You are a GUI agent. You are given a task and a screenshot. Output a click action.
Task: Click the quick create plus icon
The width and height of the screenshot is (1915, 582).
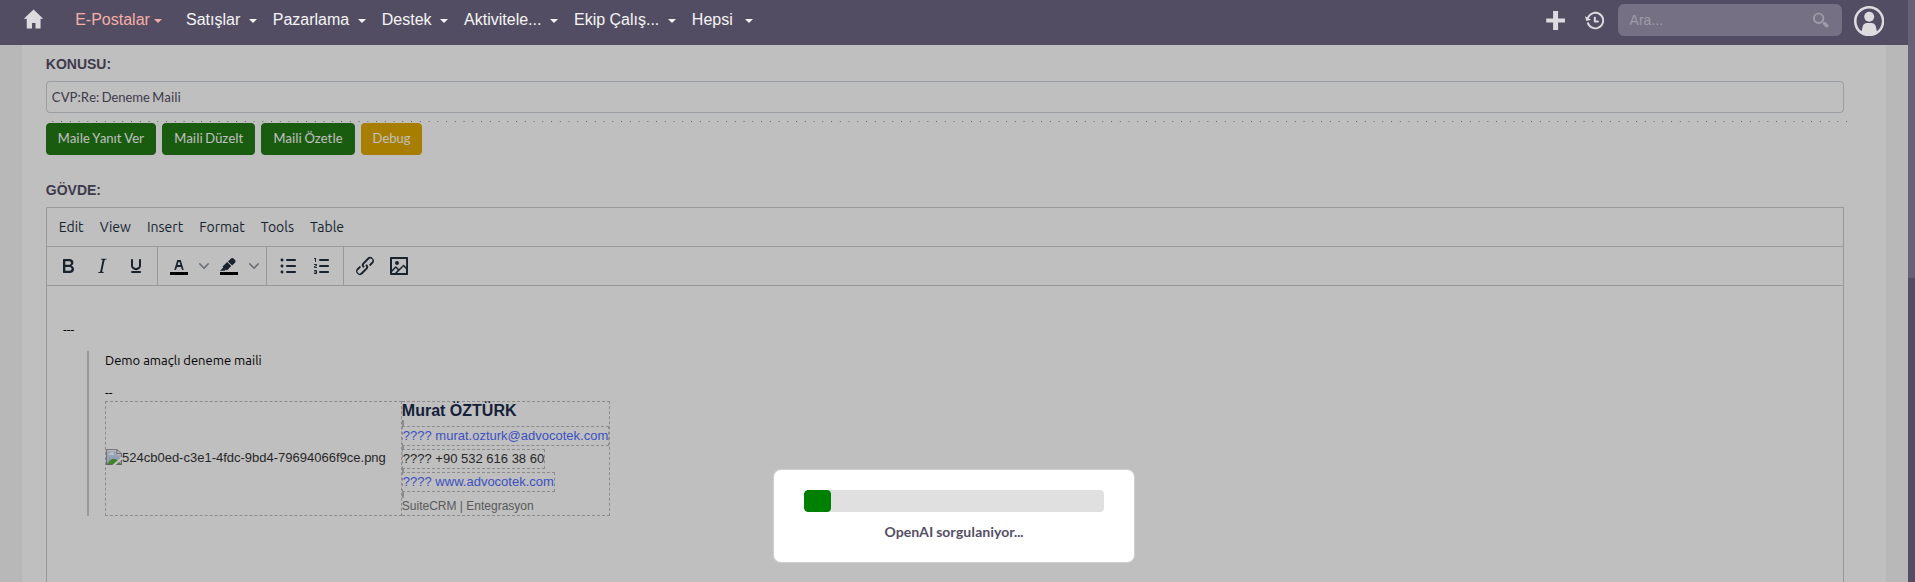(x=1555, y=20)
